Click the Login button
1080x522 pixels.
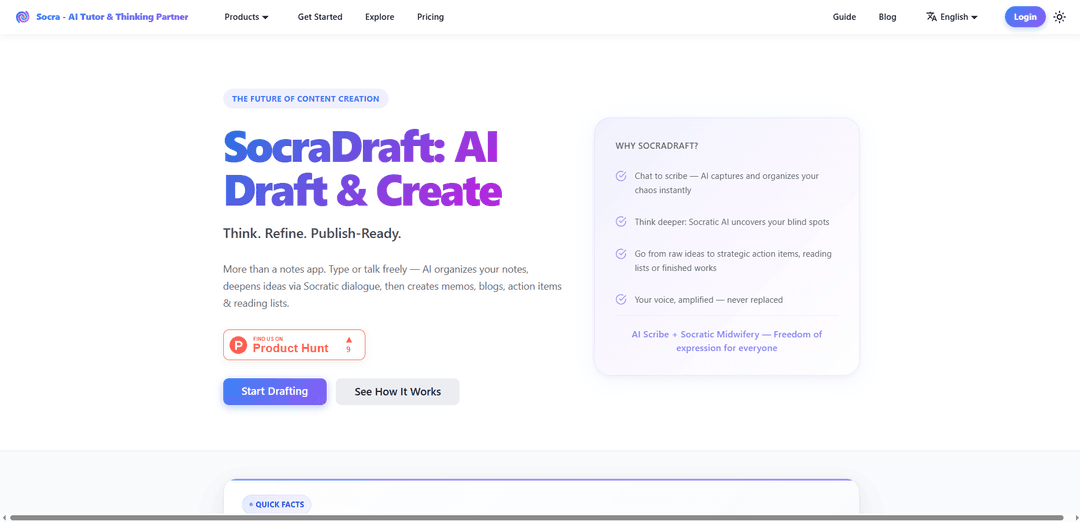[x=1025, y=17]
